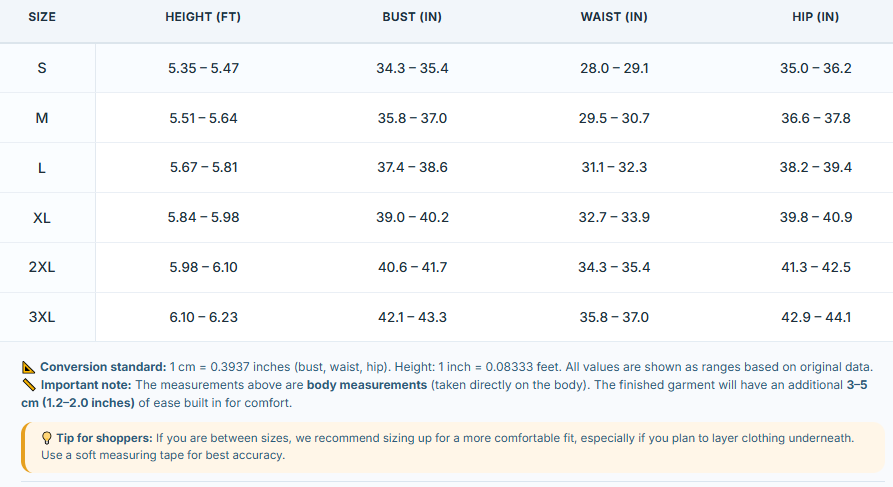Click the 31.1 – 32.3 waist value for L
Viewport: 893px width, 487px height.
pyautogui.click(x=614, y=167)
